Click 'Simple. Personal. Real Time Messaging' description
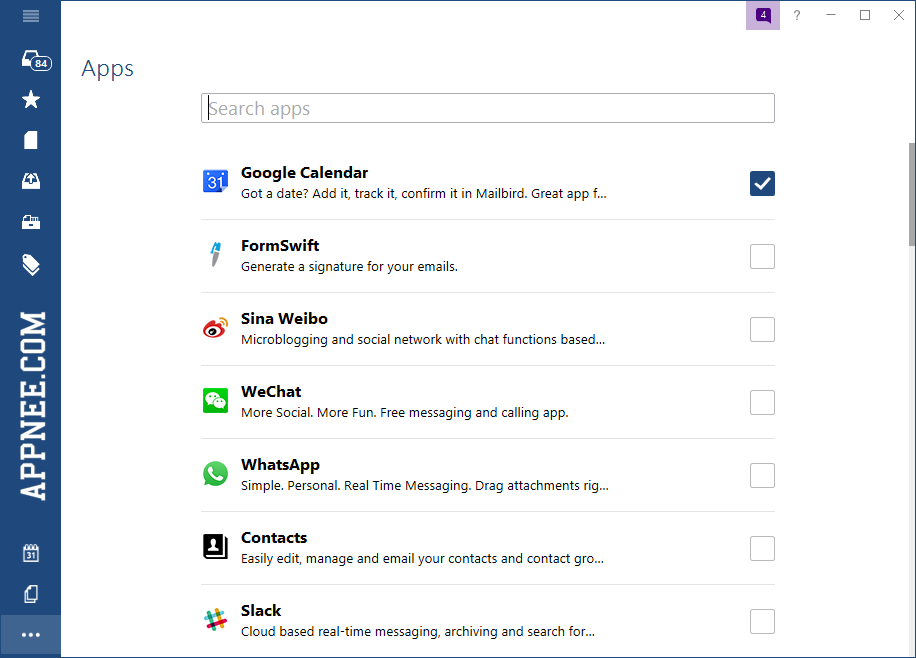Image resolution: width=916 pixels, height=658 pixels. tap(425, 486)
